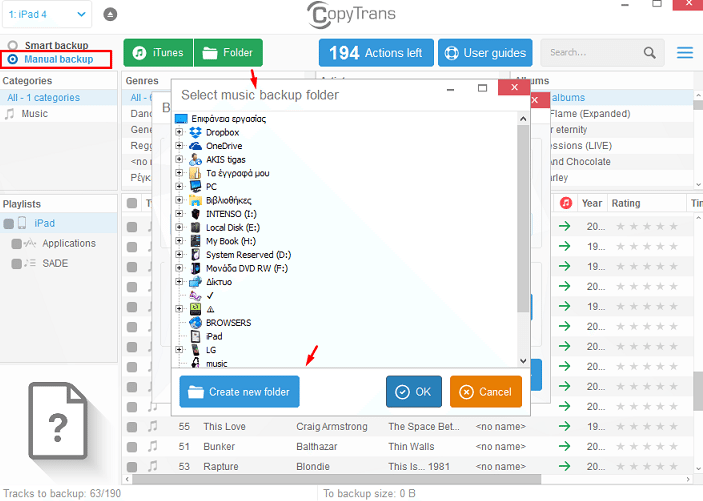Open the iPad 4 device dropdown

tap(47, 14)
